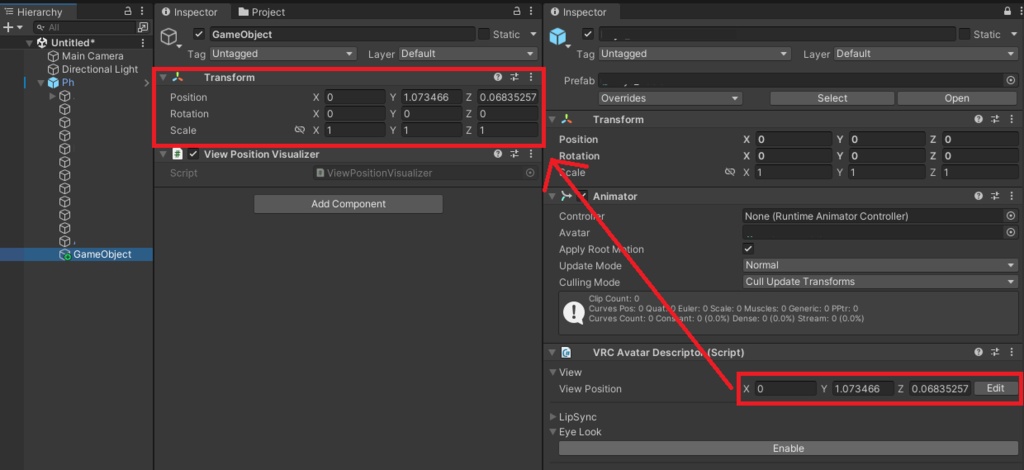This screenshot has height=470, width=1024.
Task: Open help for Animator component
Action: [x=978, y=196]
